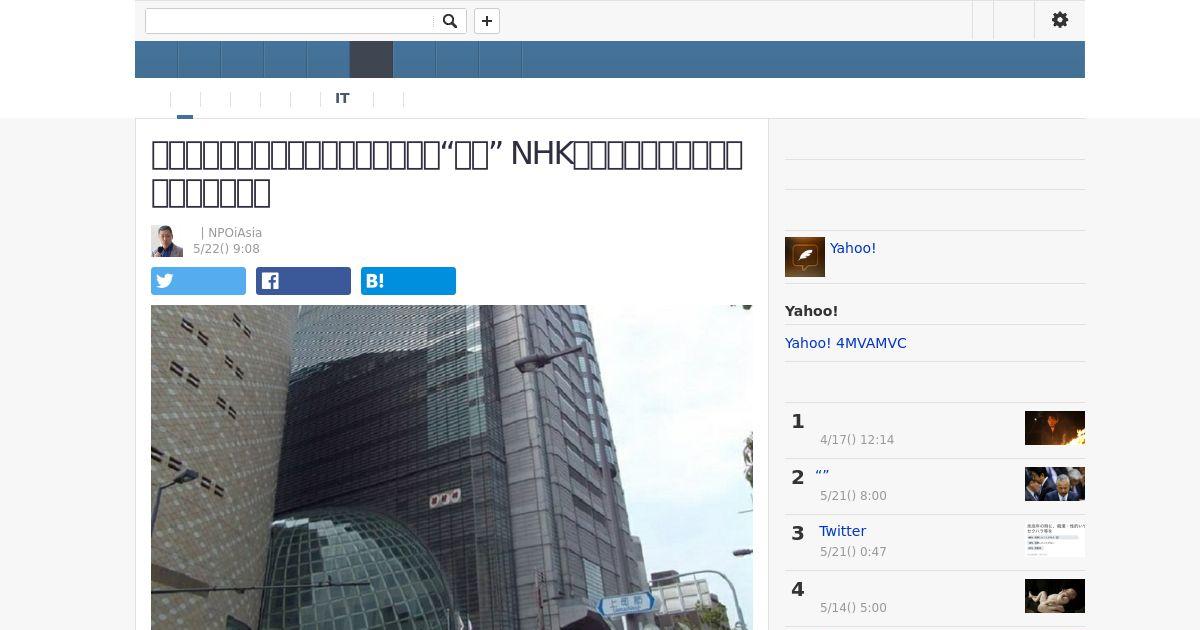Click the Yahoo! link beside feather icon
Image resolution: width=1200 pixels, height=630 pixels.
pos(853,248)
